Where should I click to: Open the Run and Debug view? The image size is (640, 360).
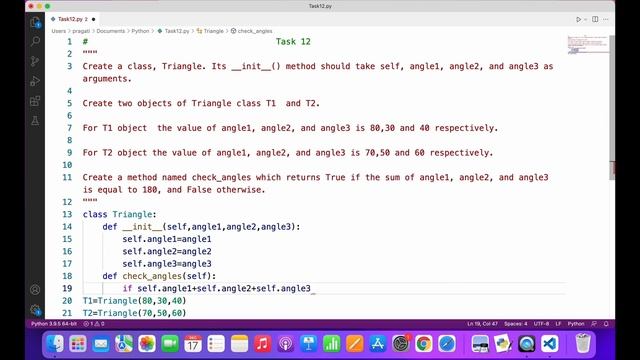pos(35,81)
